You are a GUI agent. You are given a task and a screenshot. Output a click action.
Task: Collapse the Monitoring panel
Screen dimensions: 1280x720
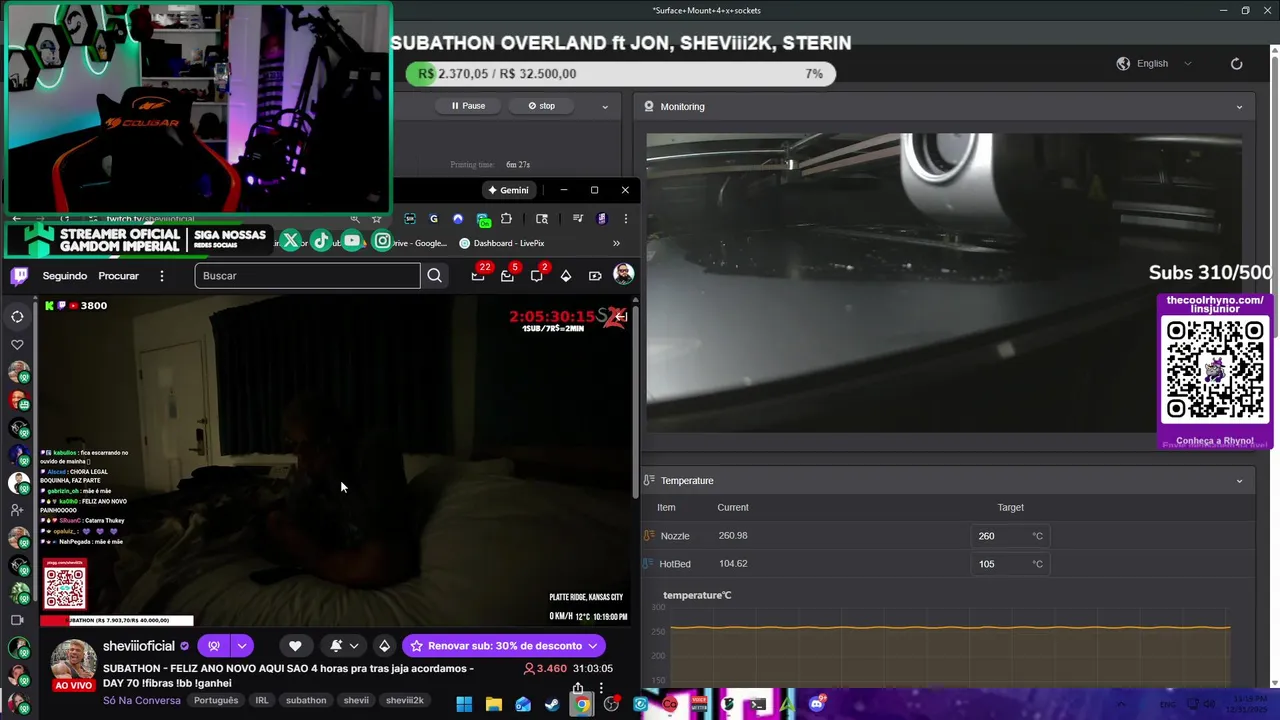tap(1239, 107)
